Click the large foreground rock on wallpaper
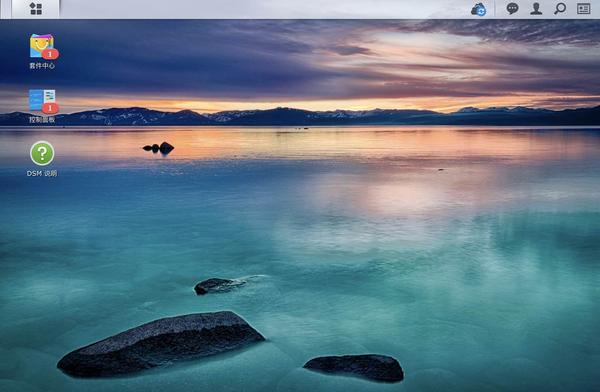This screenshot has width=600, height=392. click(161, 343)
